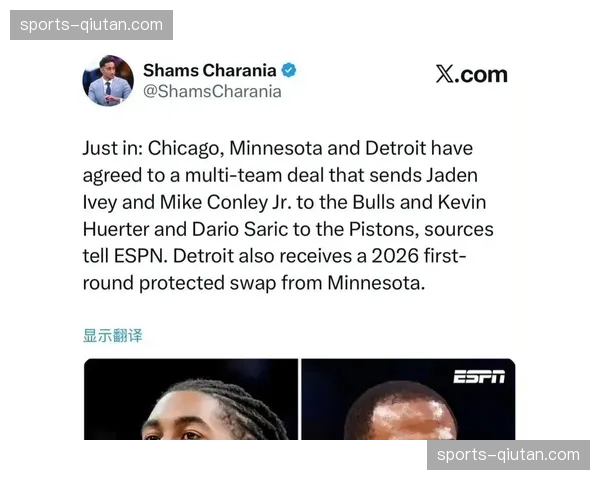
Task: Open Shams Charania's profile avatar photo
Action: pyautogui.click(x=108, y=80)
